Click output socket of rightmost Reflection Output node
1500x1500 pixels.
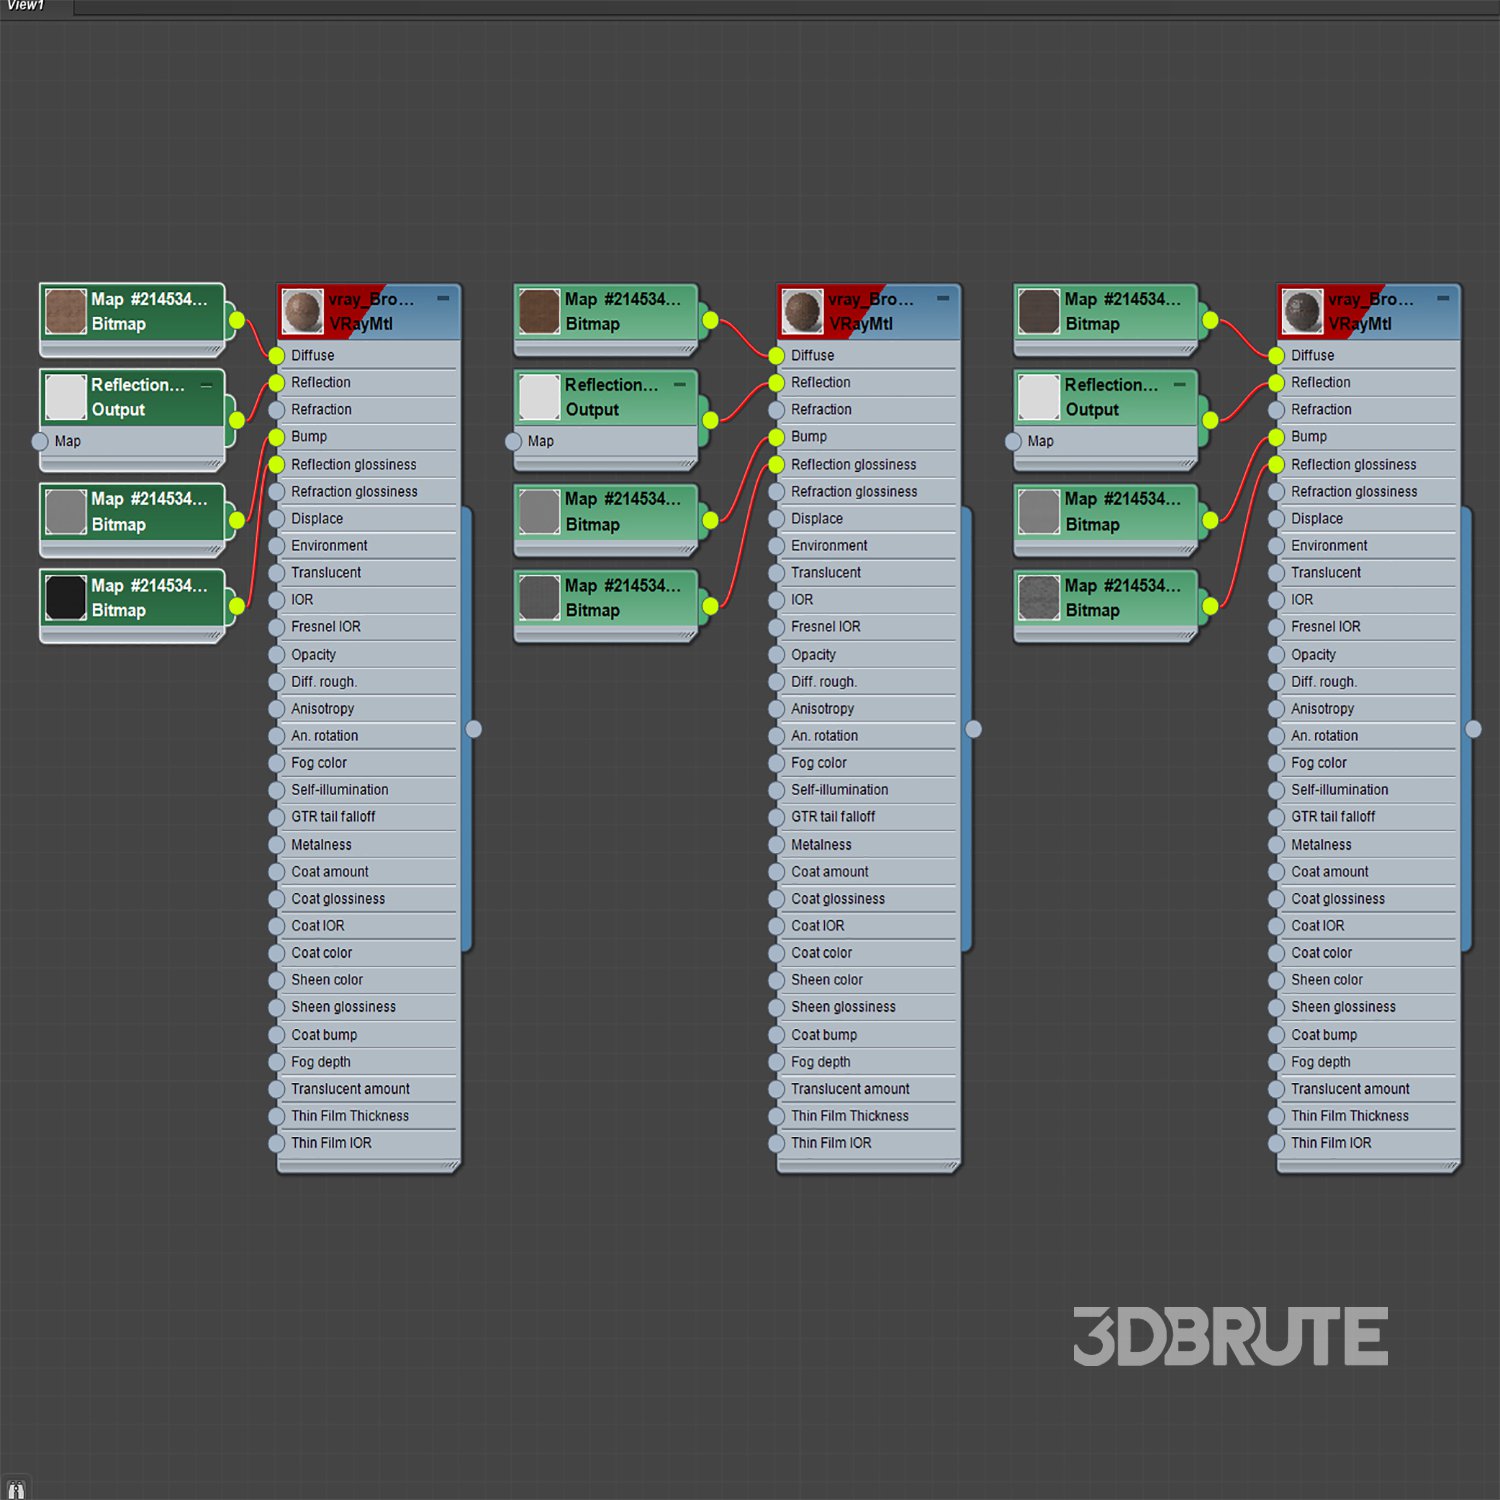pos(1210,420)
